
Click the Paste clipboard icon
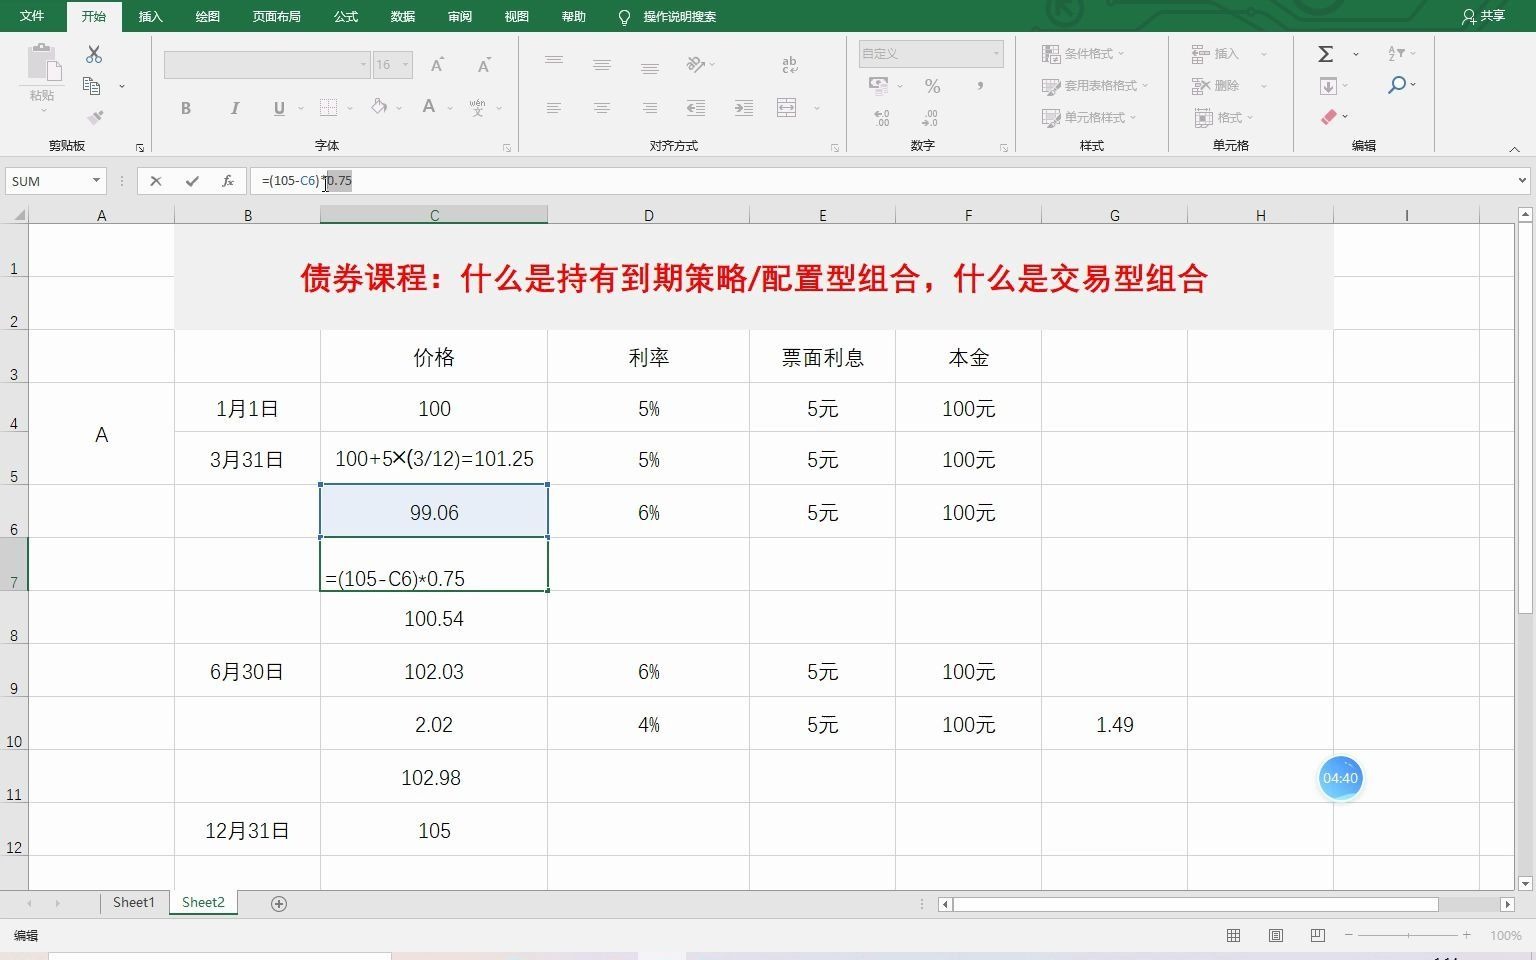tap(42, 62)
